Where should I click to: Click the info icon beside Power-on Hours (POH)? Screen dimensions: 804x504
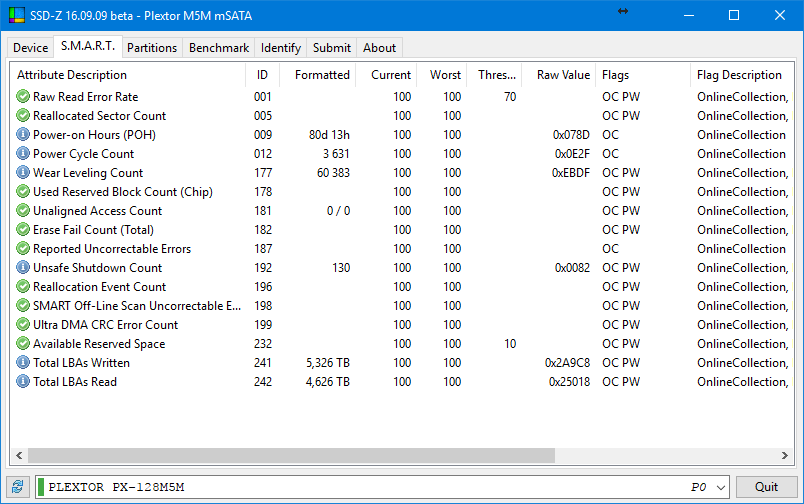(23, 135)
